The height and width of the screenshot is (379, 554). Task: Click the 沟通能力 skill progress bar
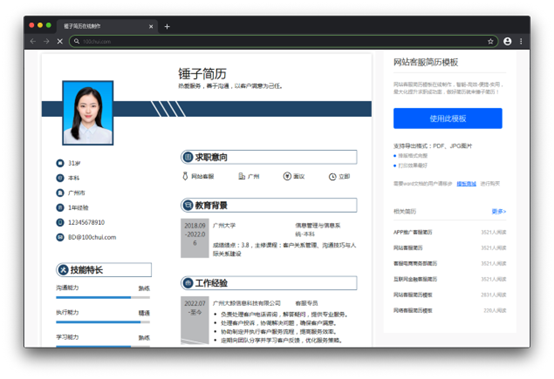103,297
